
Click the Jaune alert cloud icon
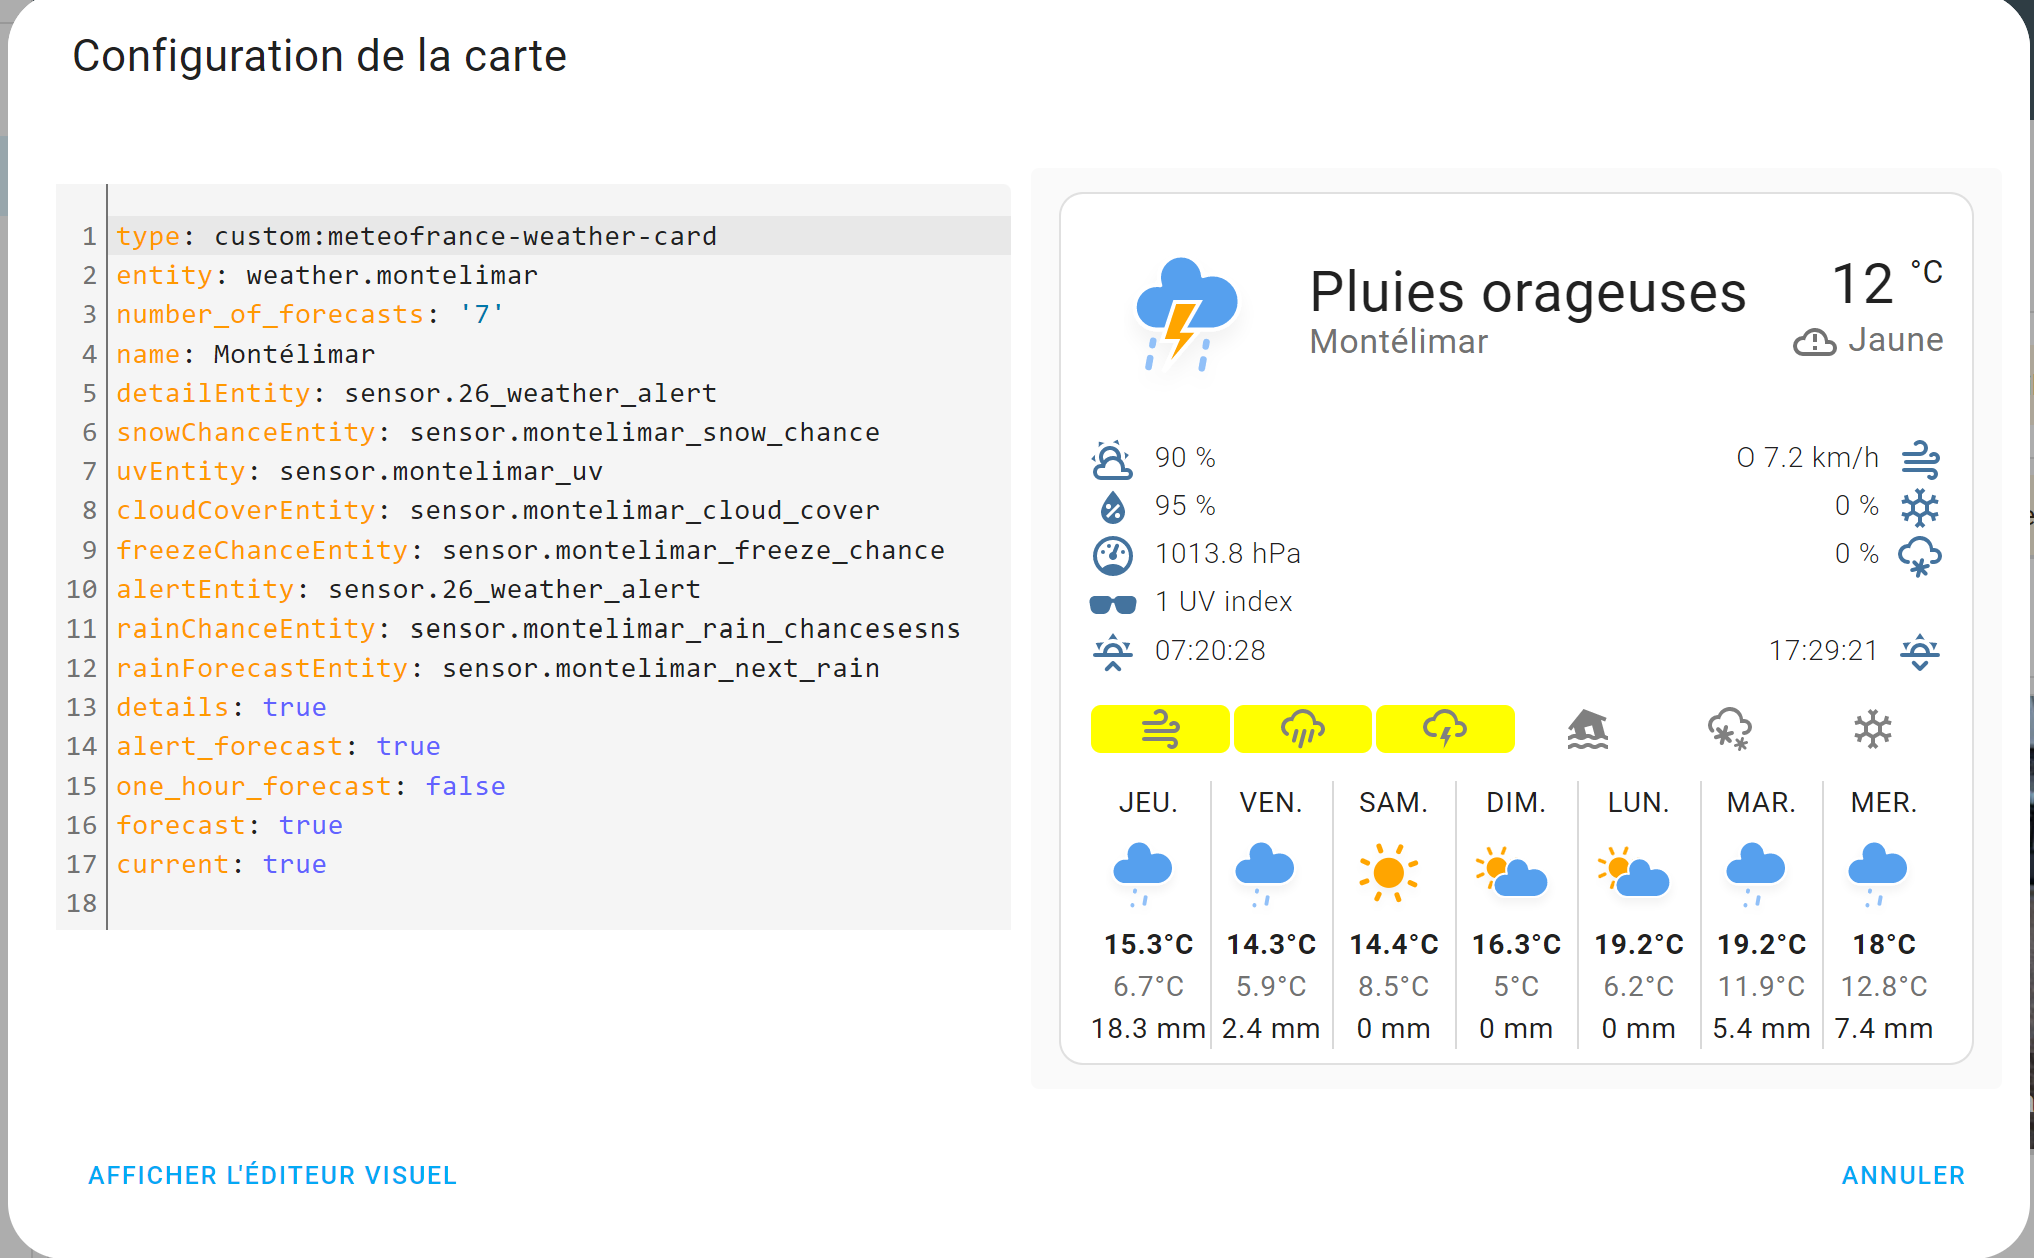[1814, 342]
